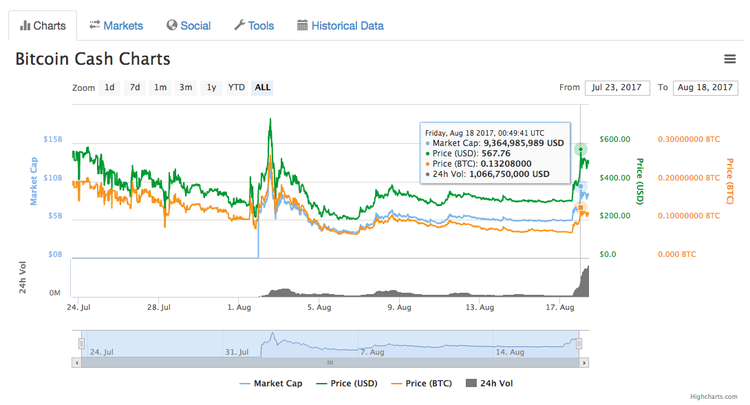Set zoom range to YTD

236,88
